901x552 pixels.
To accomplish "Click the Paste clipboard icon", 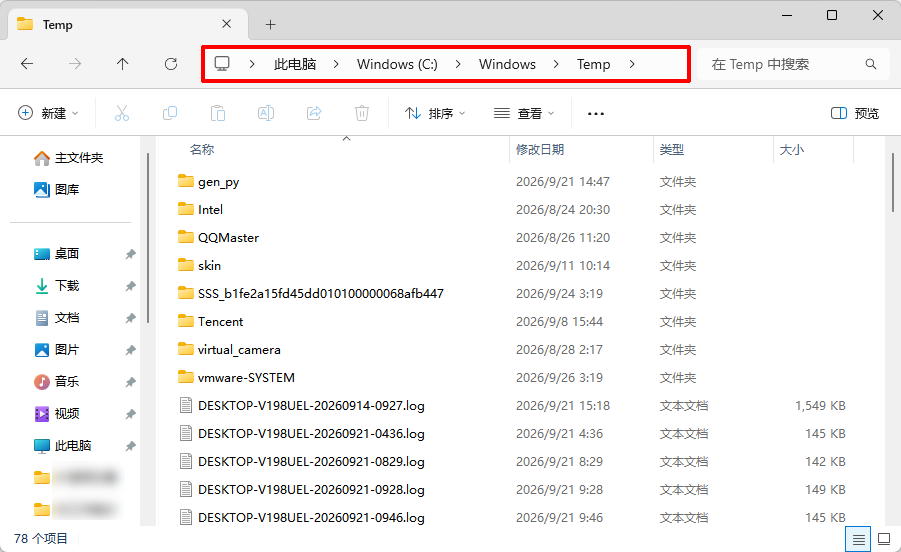I will point(218,113).
